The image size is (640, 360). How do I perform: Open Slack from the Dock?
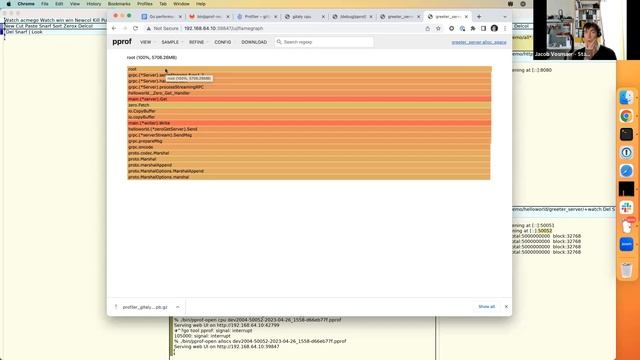(627, 207)
